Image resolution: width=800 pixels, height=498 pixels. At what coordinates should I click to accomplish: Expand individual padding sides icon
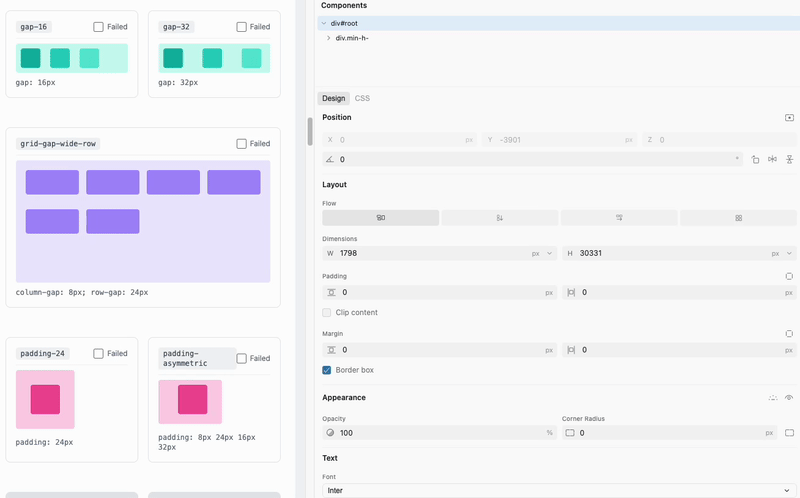(x=789, y=276)
